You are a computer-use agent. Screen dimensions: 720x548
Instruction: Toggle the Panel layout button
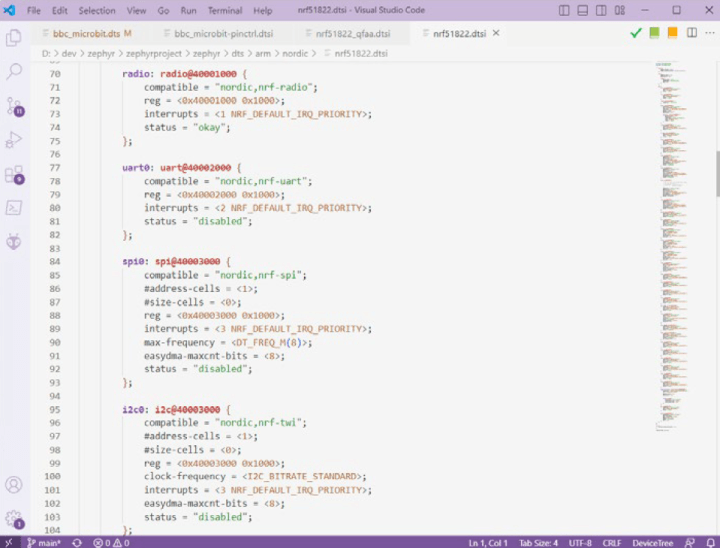coord(584,10)
